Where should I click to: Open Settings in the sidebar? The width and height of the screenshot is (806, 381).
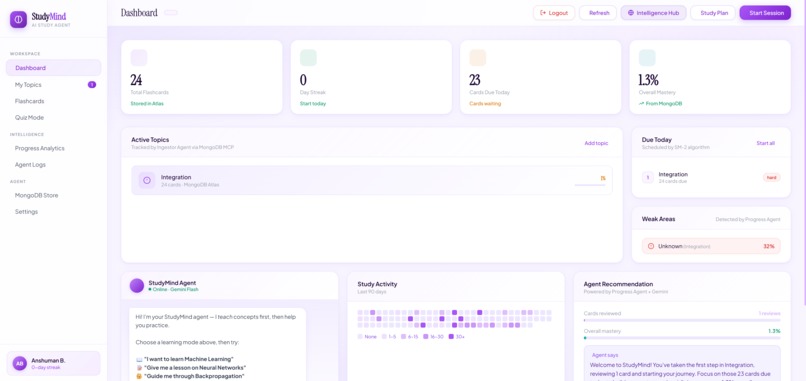[x=53, y=212]
